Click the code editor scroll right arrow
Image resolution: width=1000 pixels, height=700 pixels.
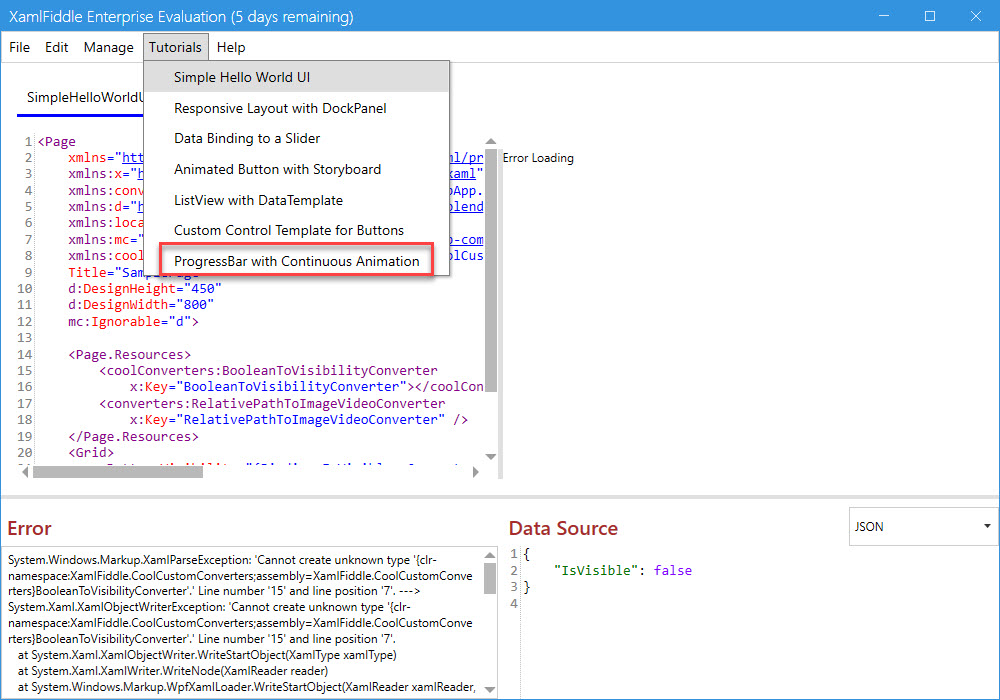click(x=475, y=472)
